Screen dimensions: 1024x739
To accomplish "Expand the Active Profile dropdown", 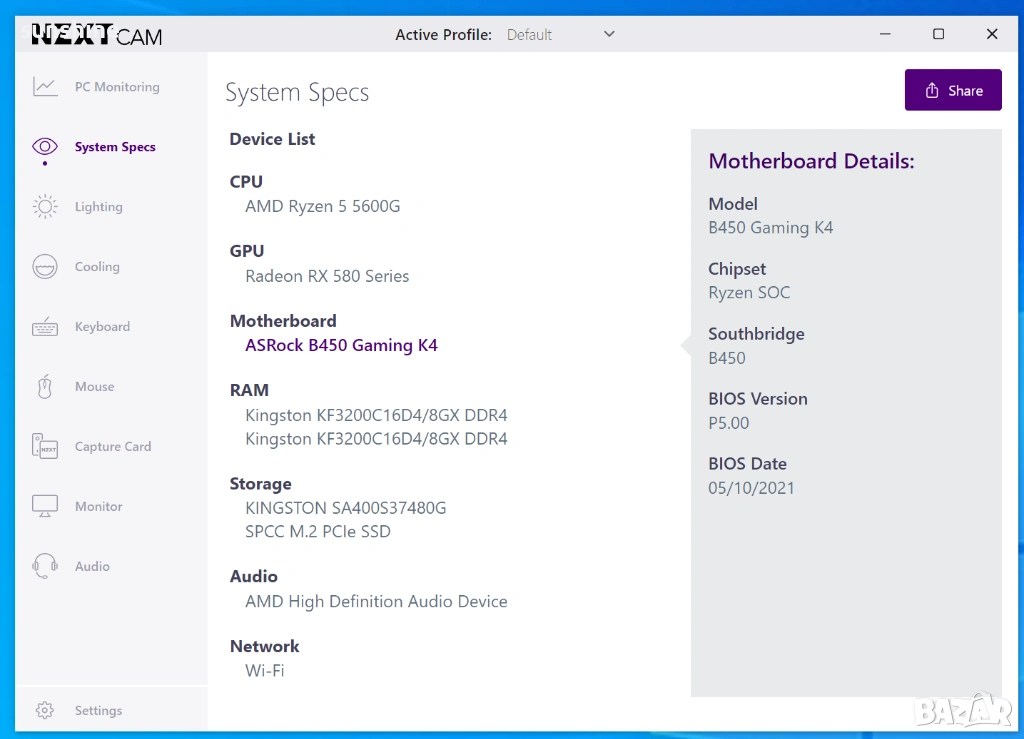I will coord(560,35).
